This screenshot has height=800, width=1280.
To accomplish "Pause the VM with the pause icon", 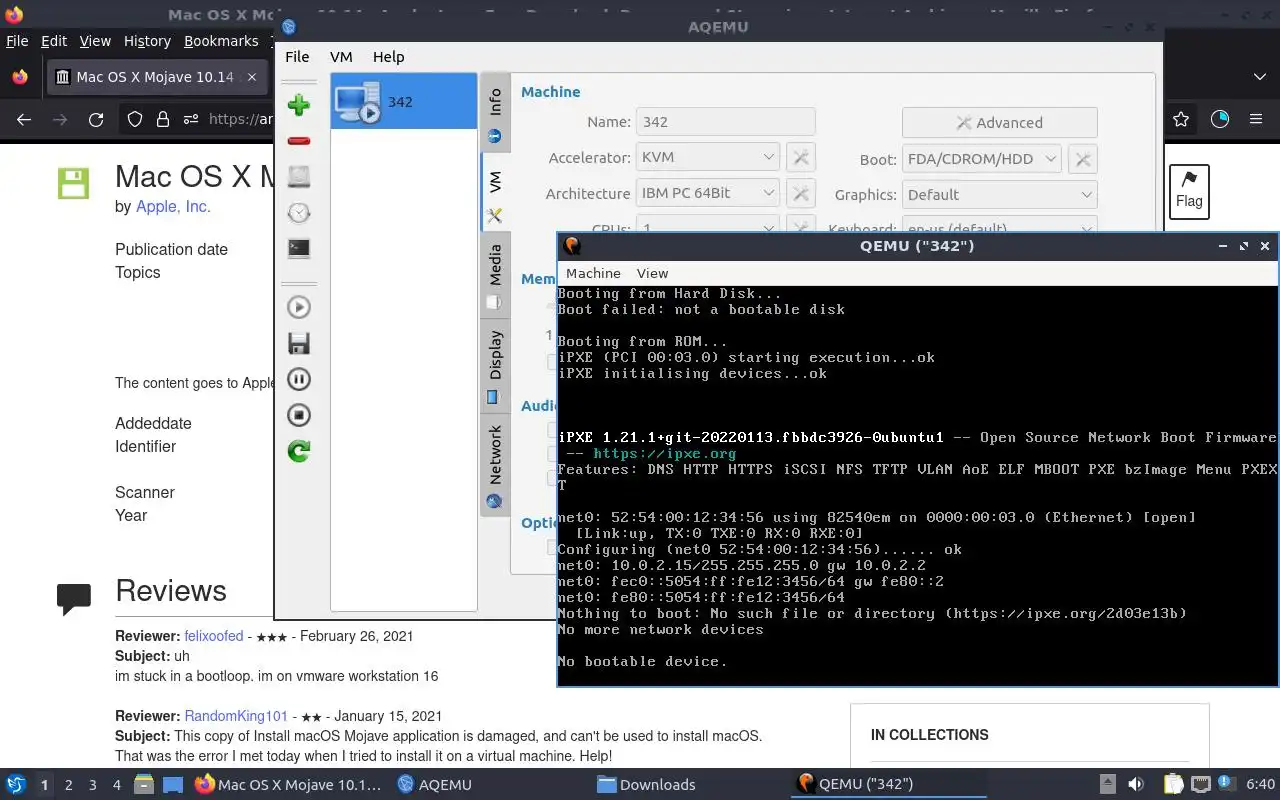I will pos(298,379).
